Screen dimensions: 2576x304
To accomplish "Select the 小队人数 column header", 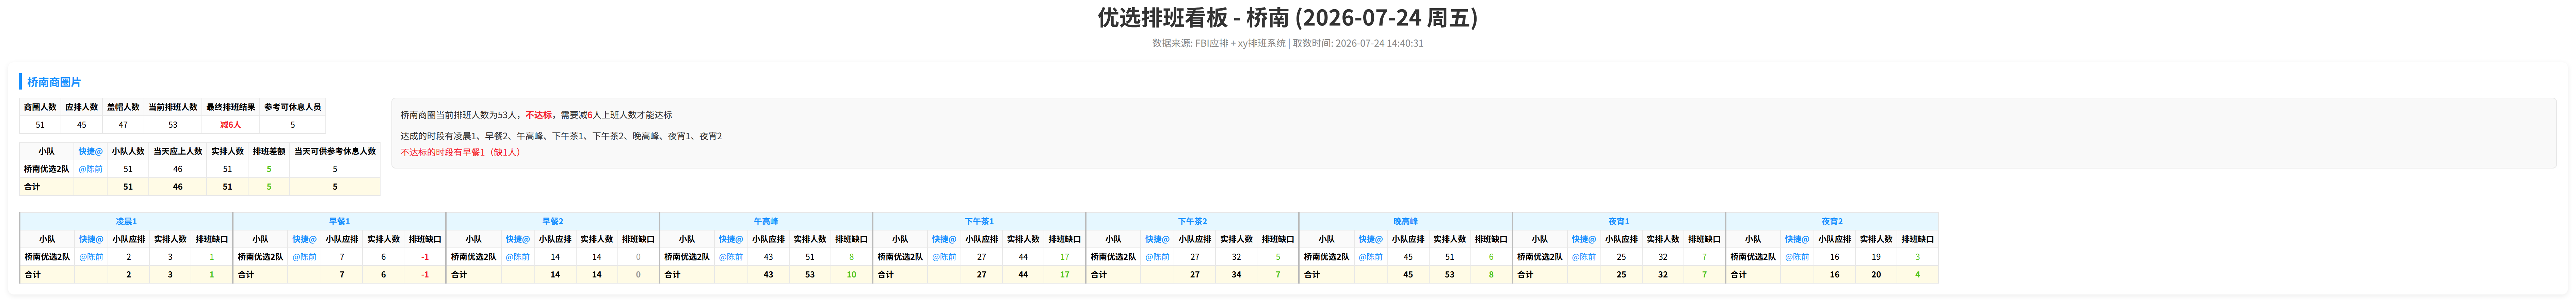I will 128,151.
